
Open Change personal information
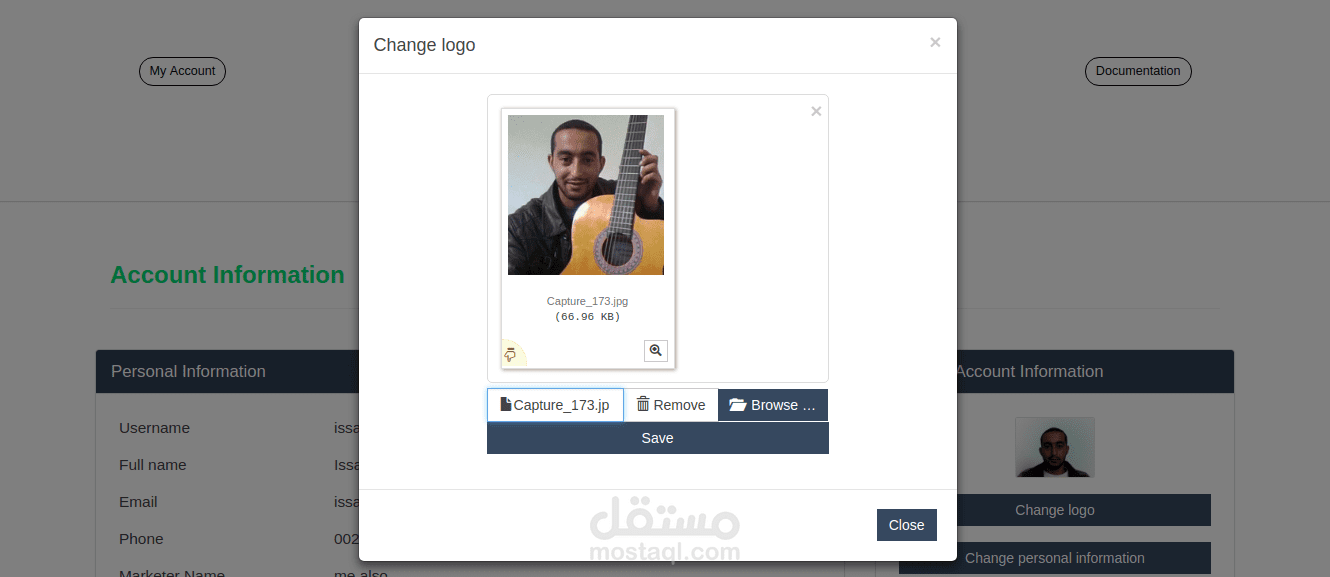[x=1055, y=558]
